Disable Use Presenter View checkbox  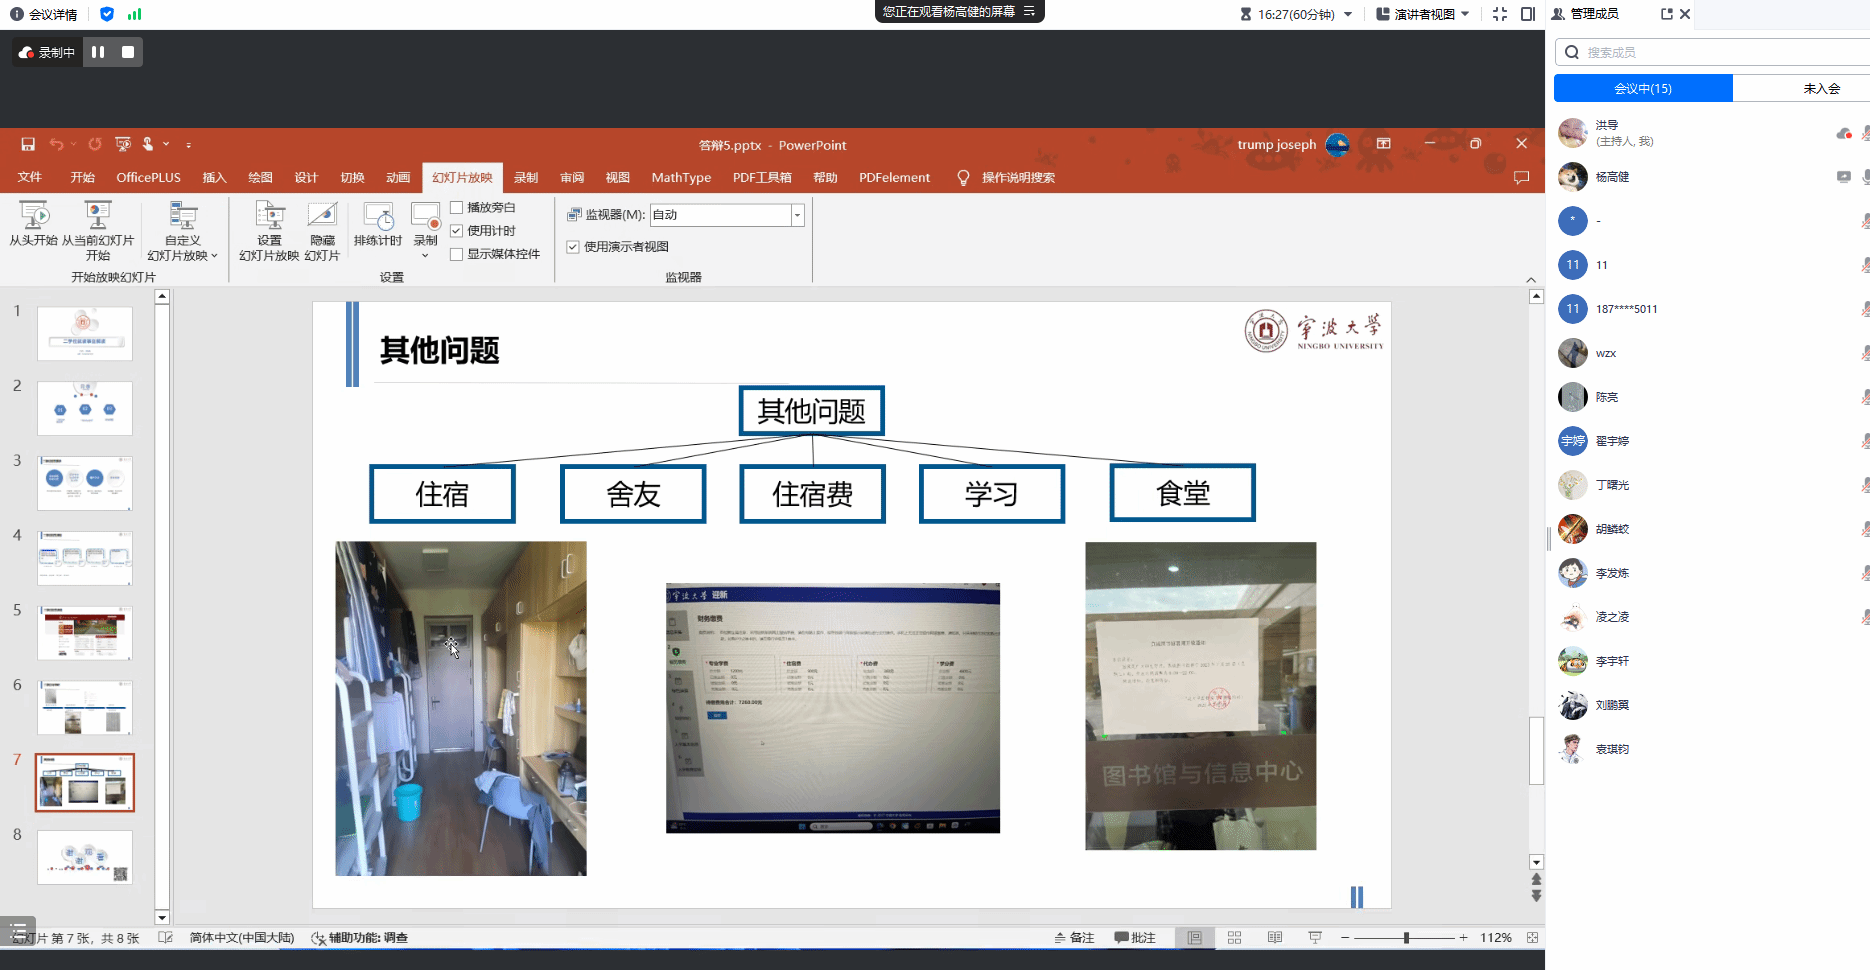tap(573, 247)
